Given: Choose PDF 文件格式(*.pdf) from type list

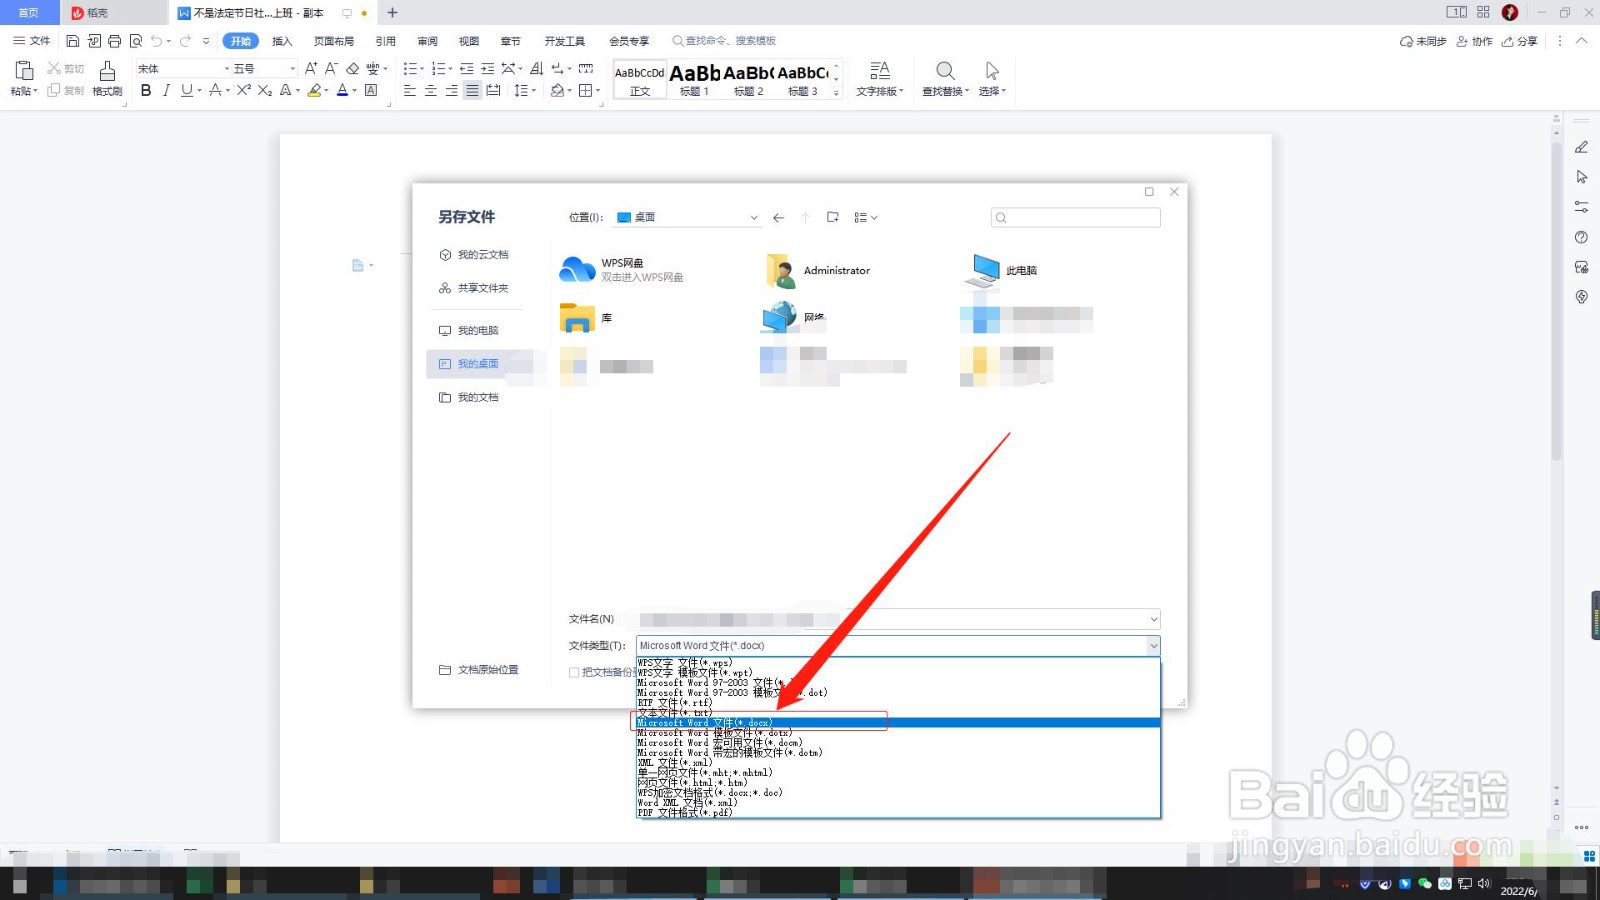Looking at the screenshot, I should coord(898,813).
